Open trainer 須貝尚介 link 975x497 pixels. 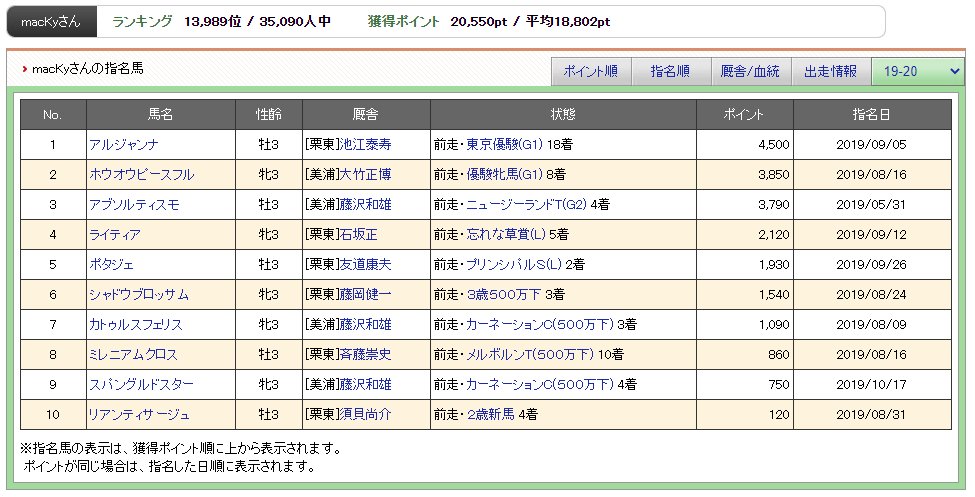(366, 414)
